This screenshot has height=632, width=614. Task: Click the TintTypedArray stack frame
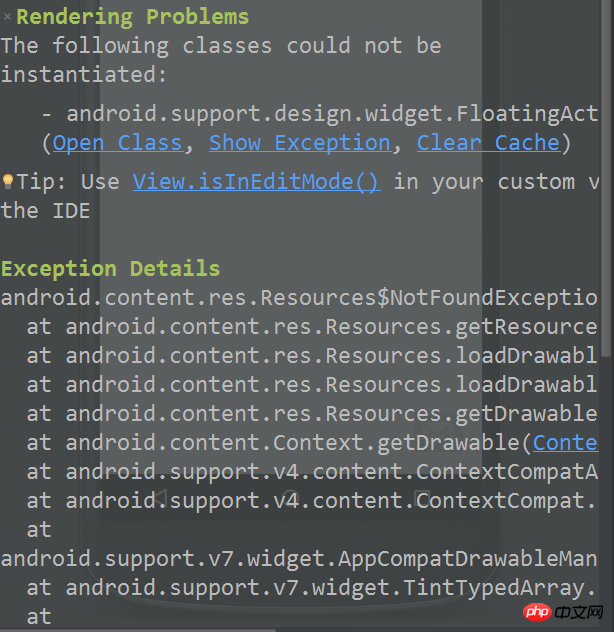pos(331,588)
